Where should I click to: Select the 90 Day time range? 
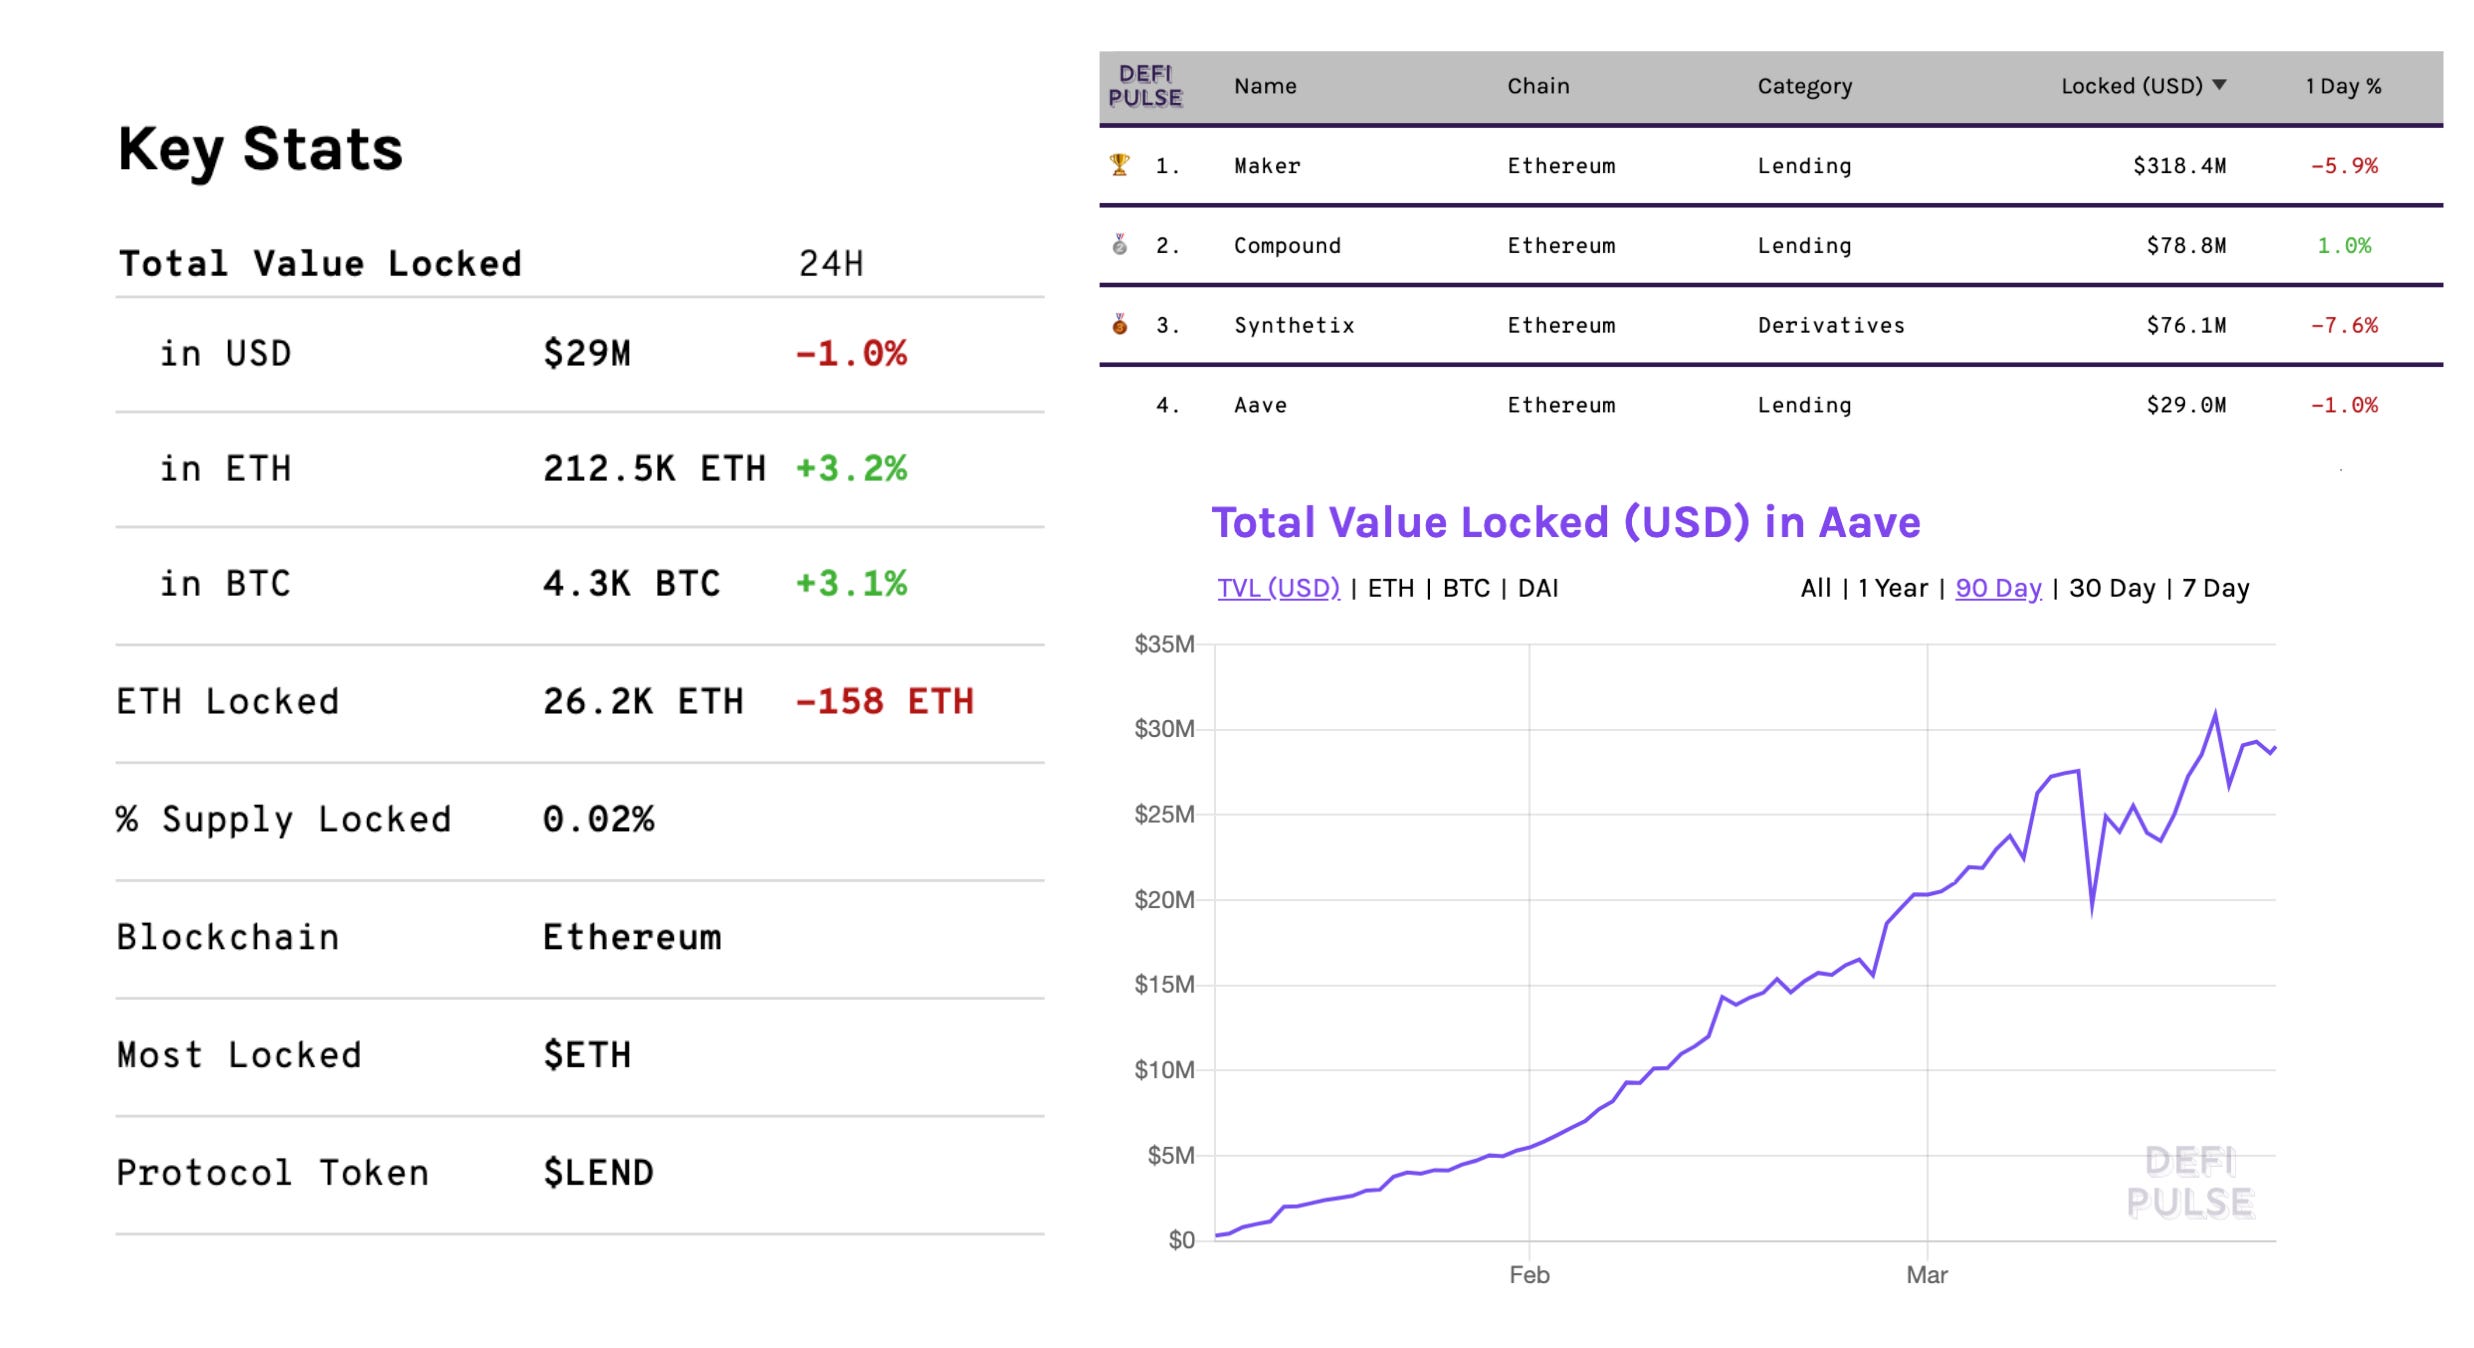1997,588
